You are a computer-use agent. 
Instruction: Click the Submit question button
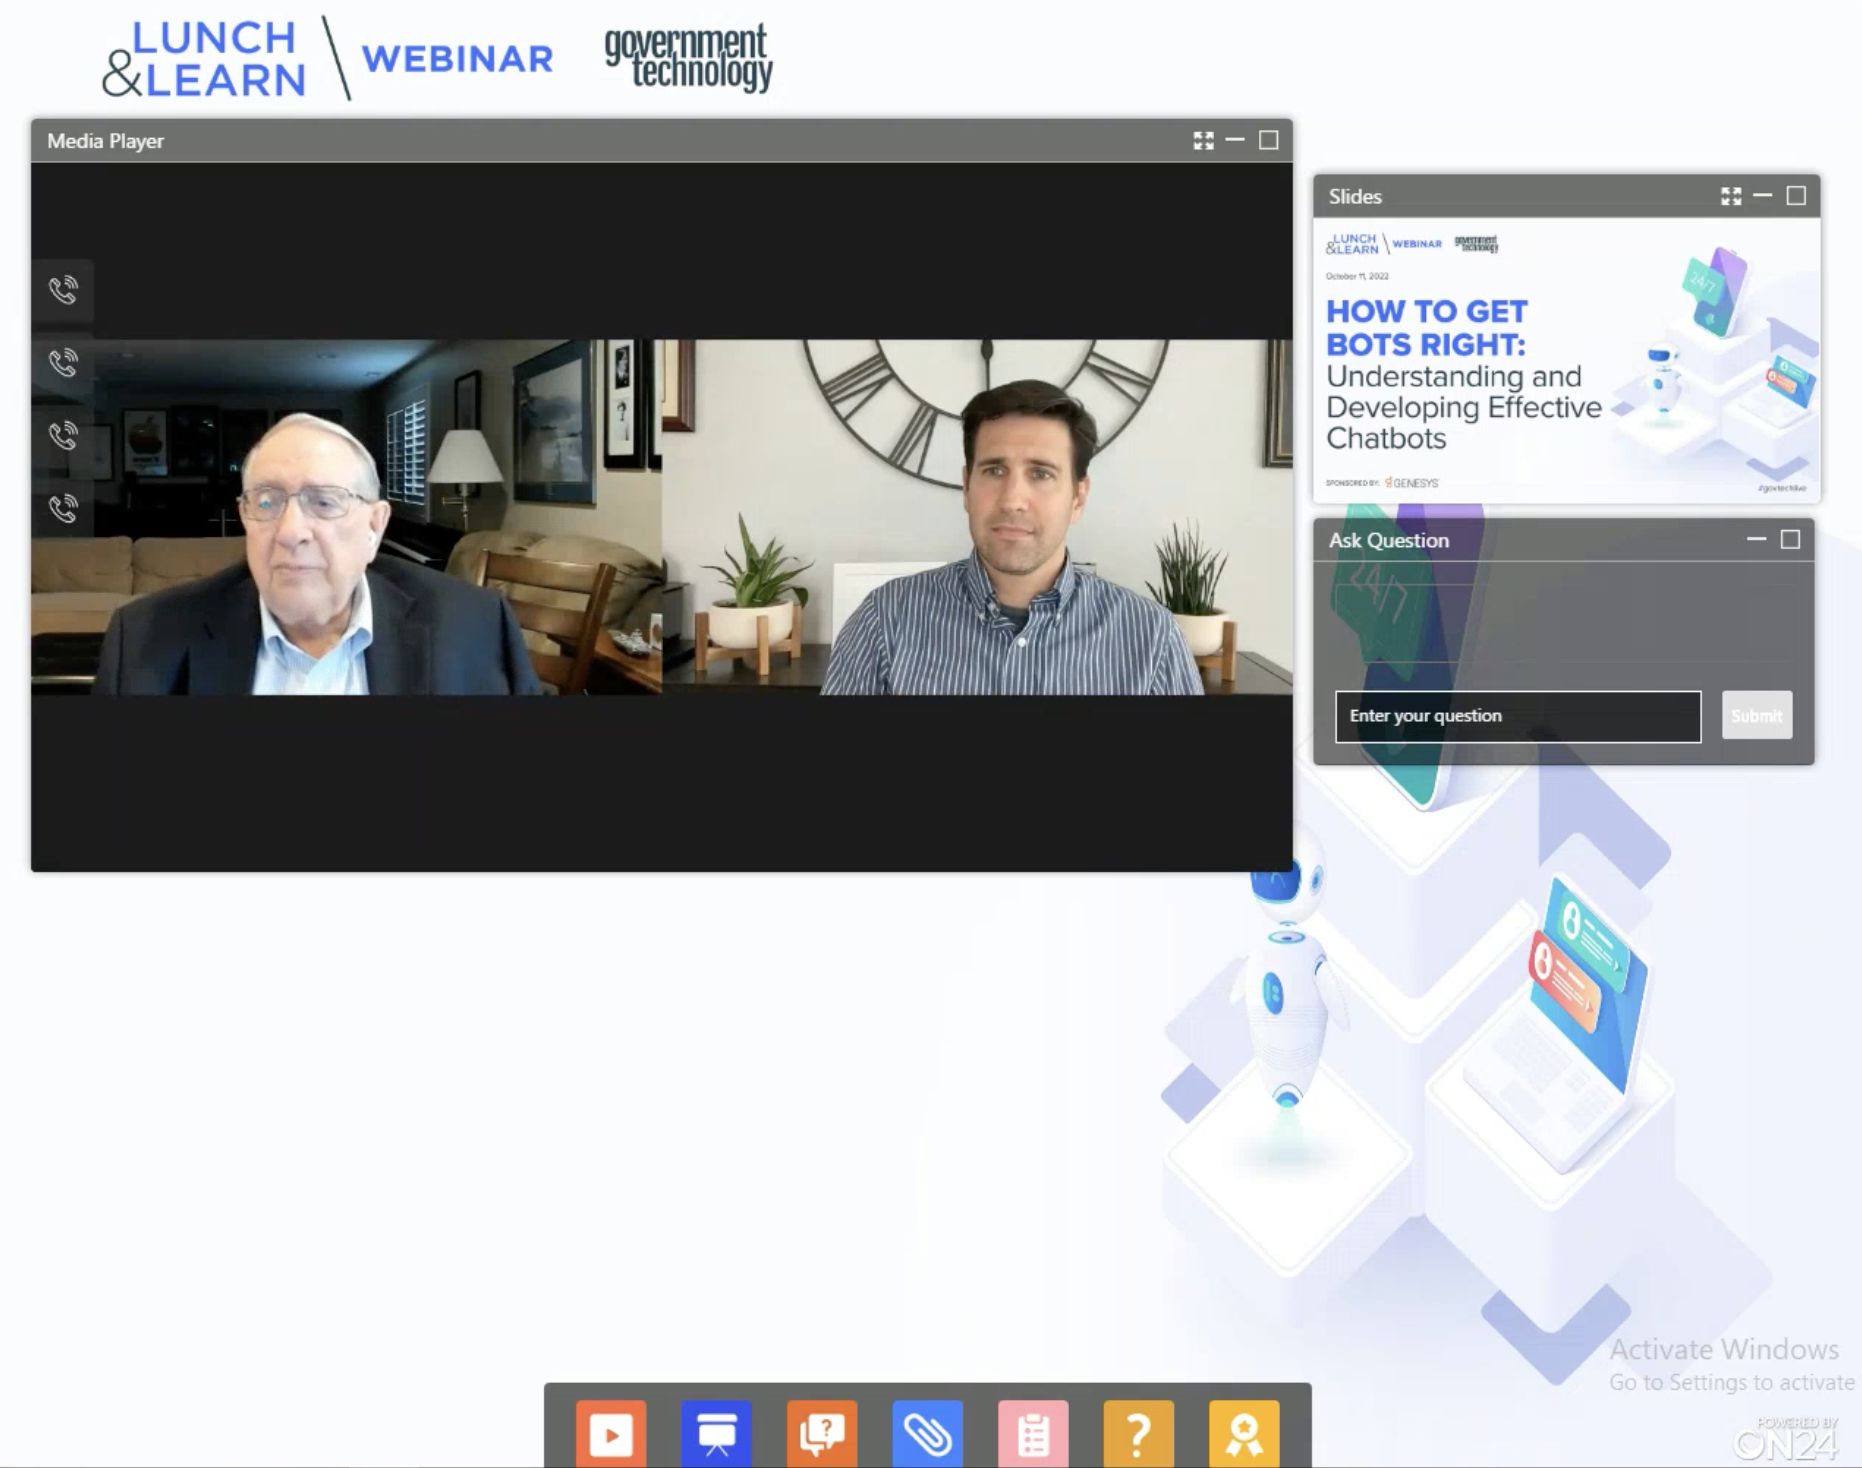click(x=1756, y=716)
